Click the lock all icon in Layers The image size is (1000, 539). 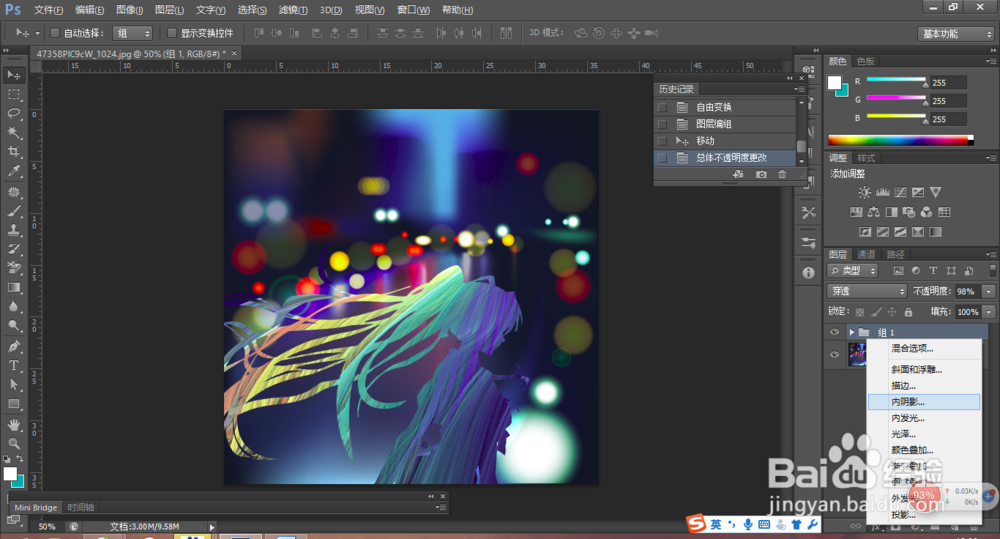click(908, 312)
